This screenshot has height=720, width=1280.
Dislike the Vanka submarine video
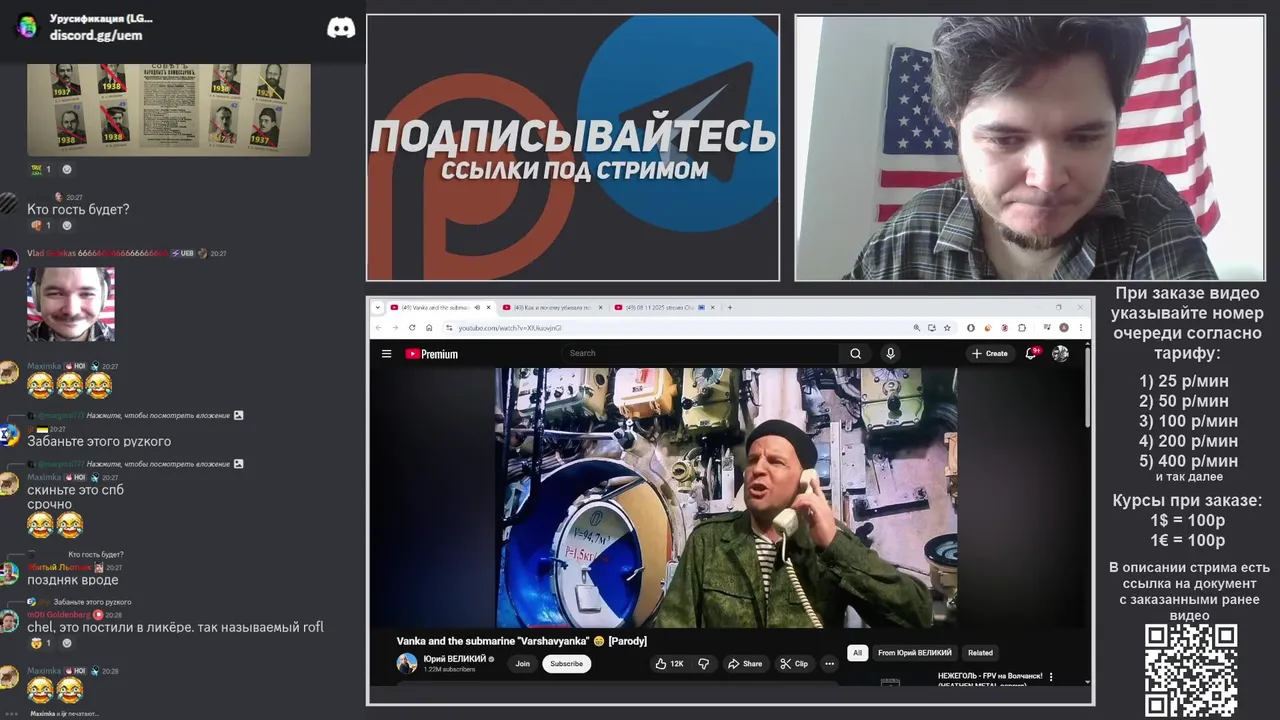704,664
